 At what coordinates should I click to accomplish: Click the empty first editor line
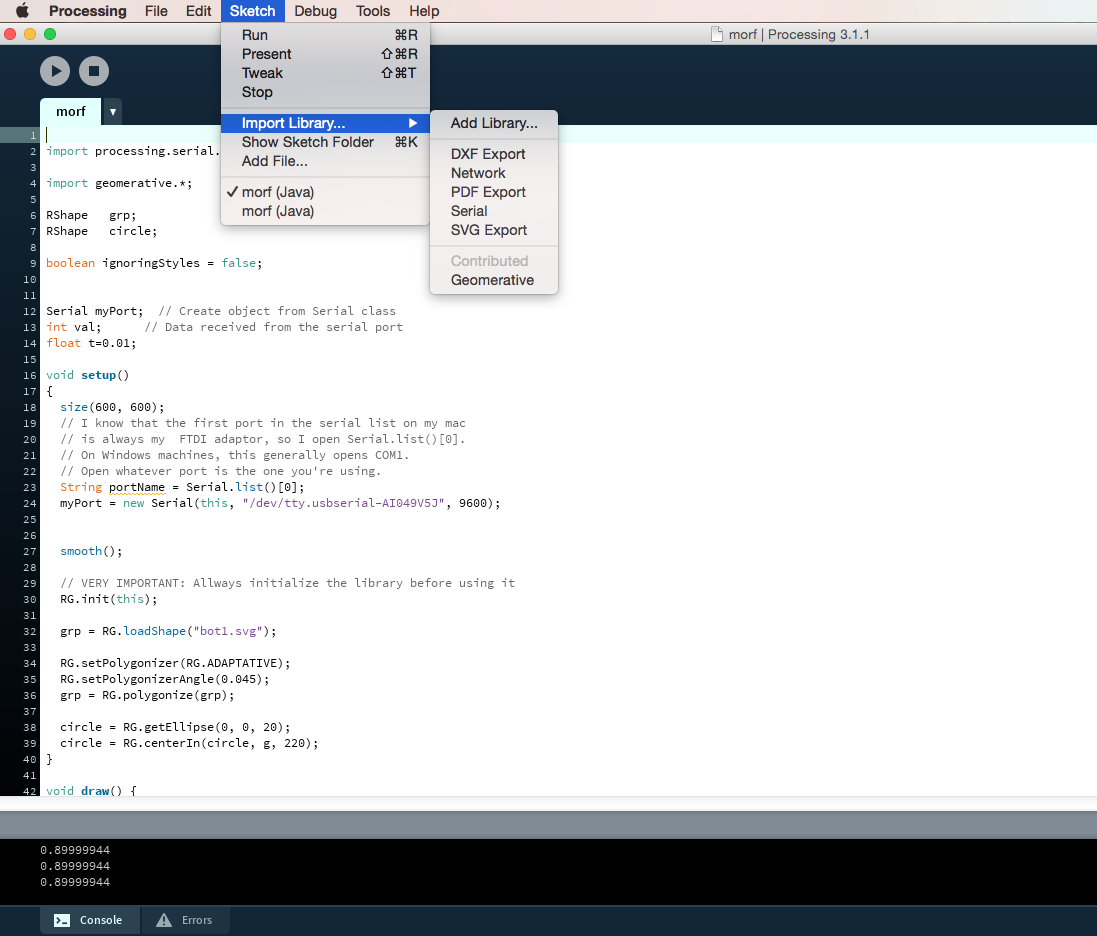tap(568, 135)
